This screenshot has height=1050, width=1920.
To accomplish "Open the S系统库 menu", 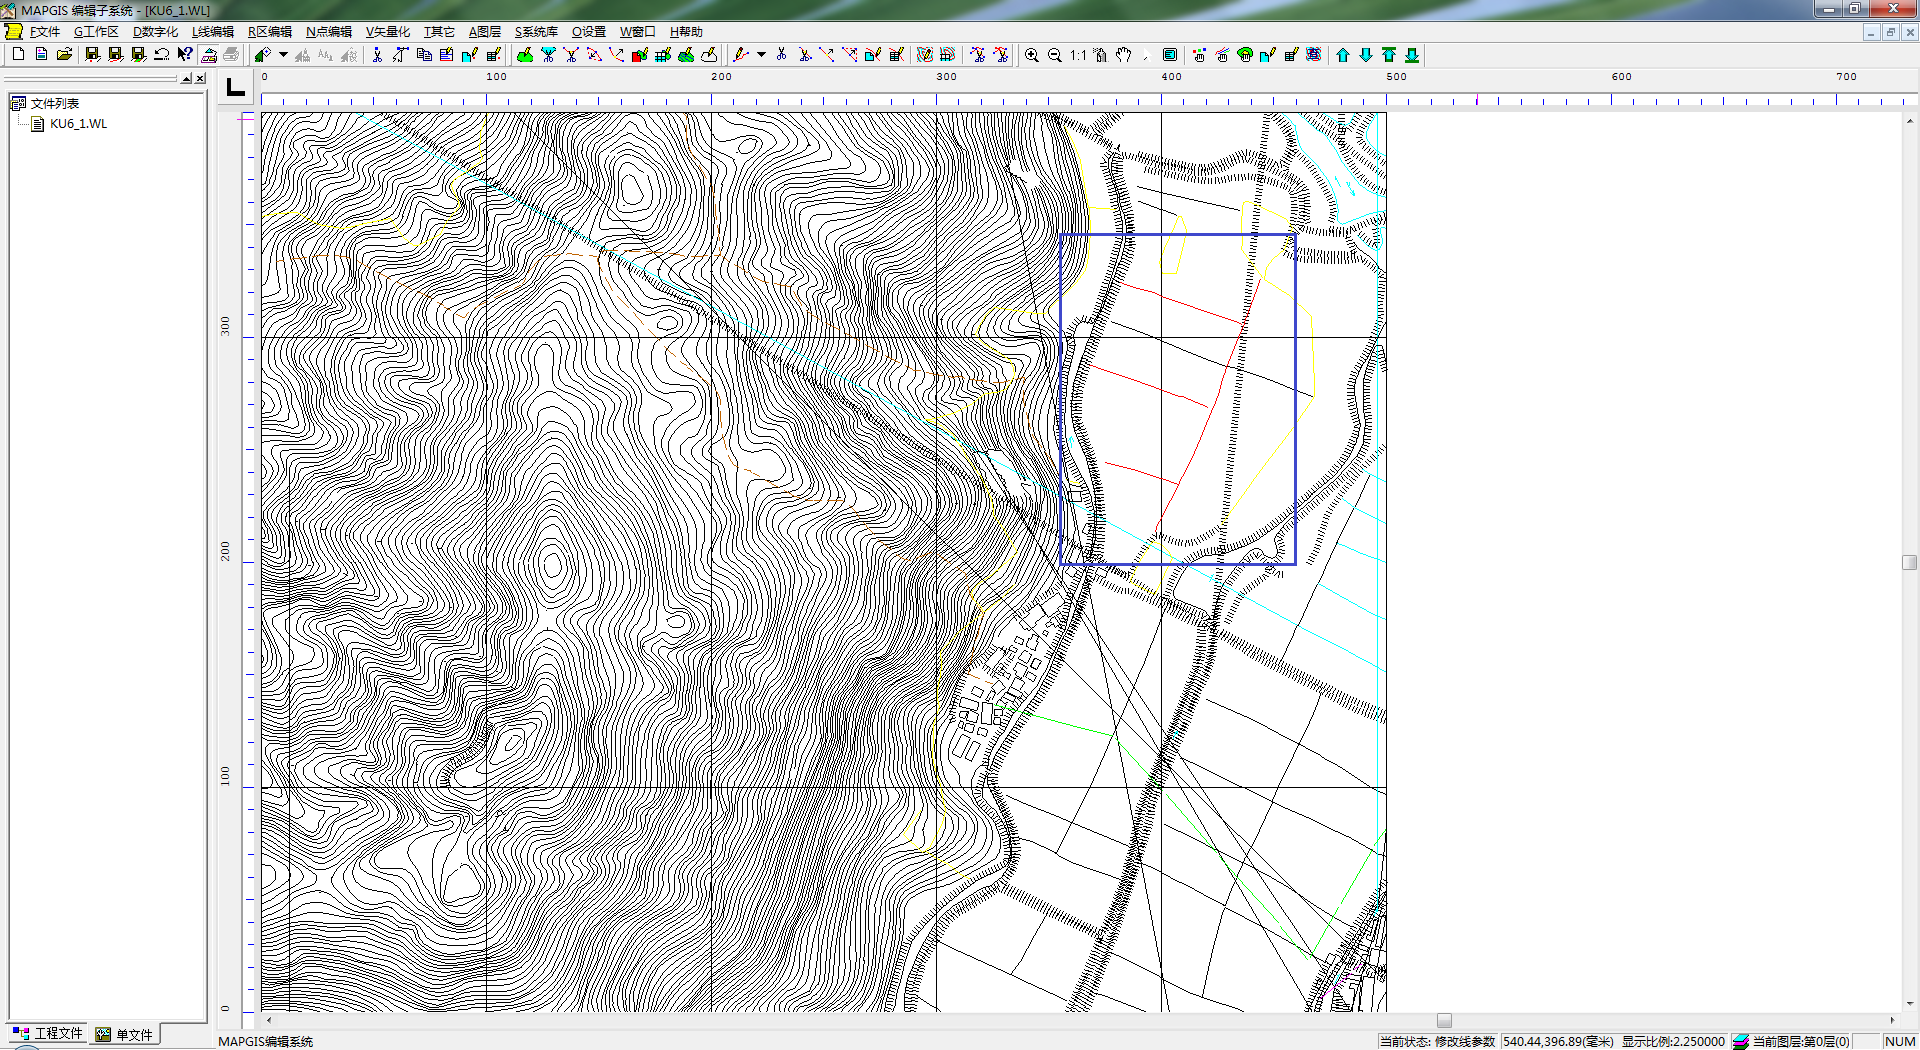I will (x=536, y=32).
